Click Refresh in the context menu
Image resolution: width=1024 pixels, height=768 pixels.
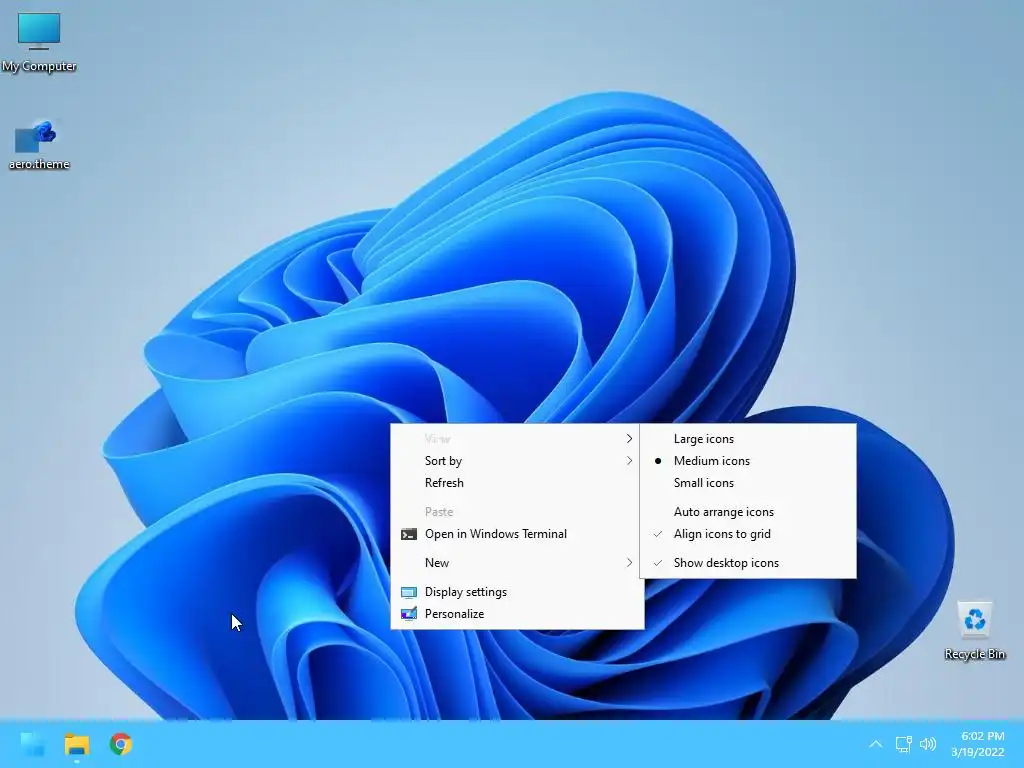pyautogui.click(x=517, y=483)
